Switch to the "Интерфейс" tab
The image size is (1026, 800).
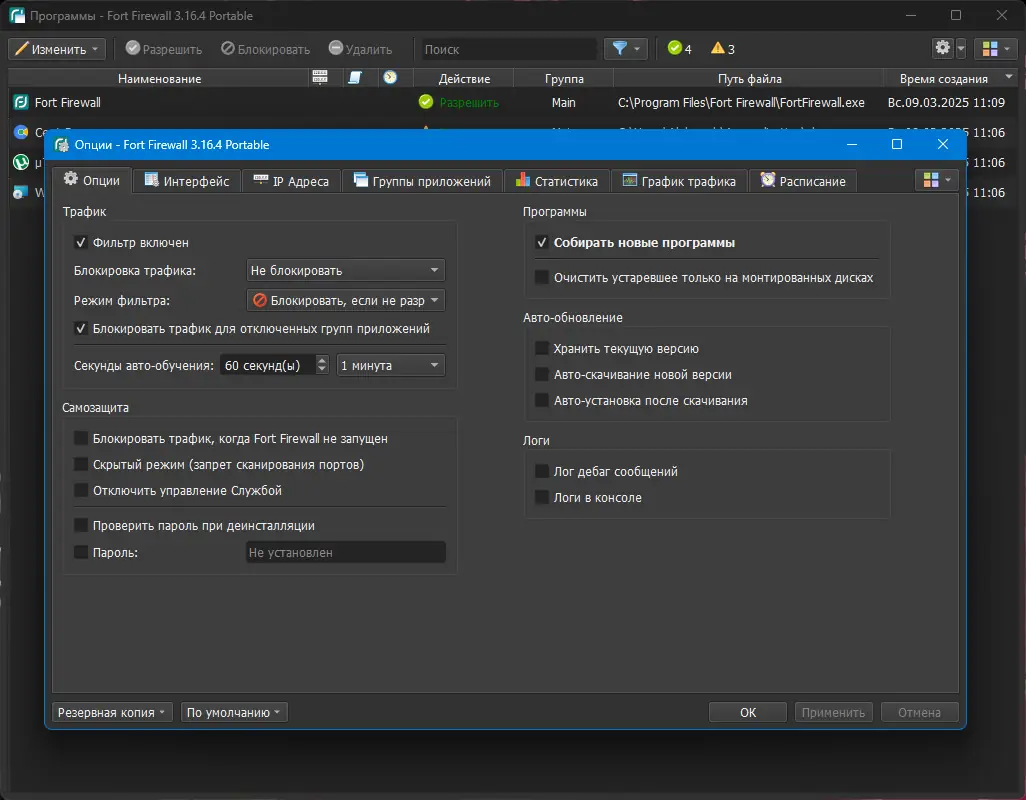click(187, 181)
